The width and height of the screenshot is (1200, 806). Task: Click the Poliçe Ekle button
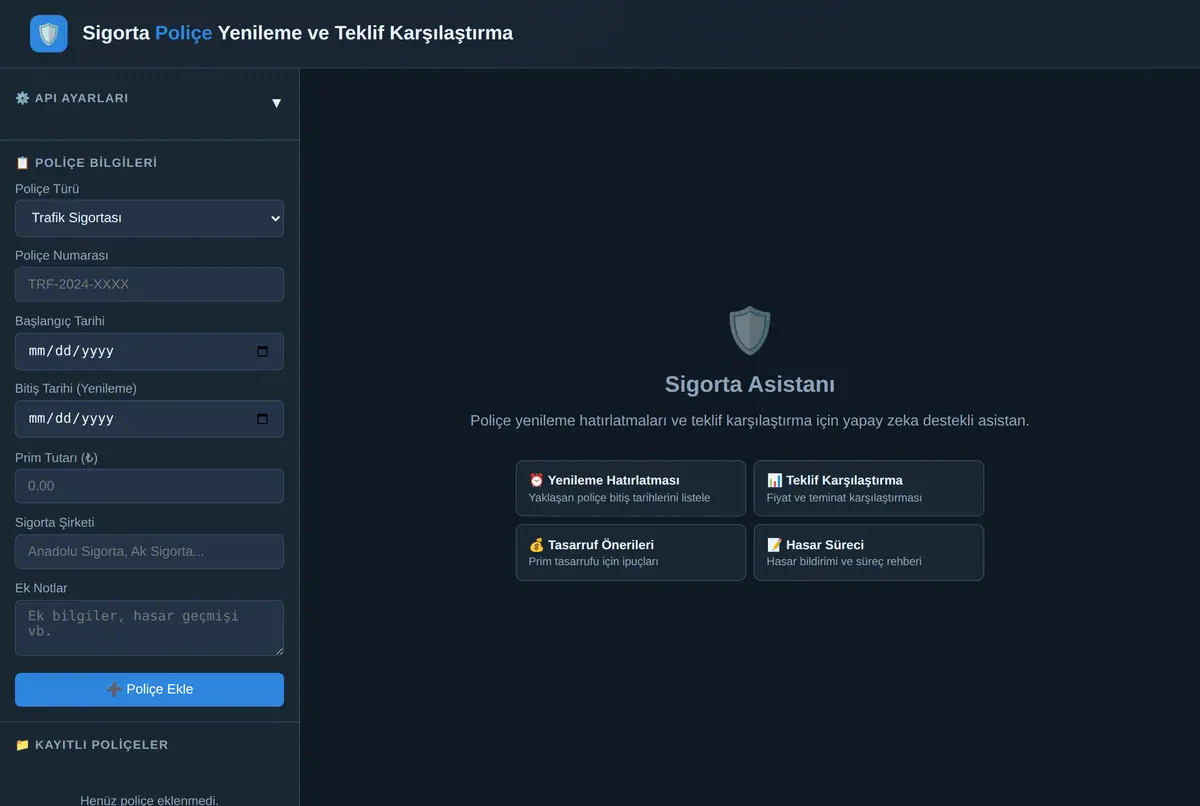point(149,689)
